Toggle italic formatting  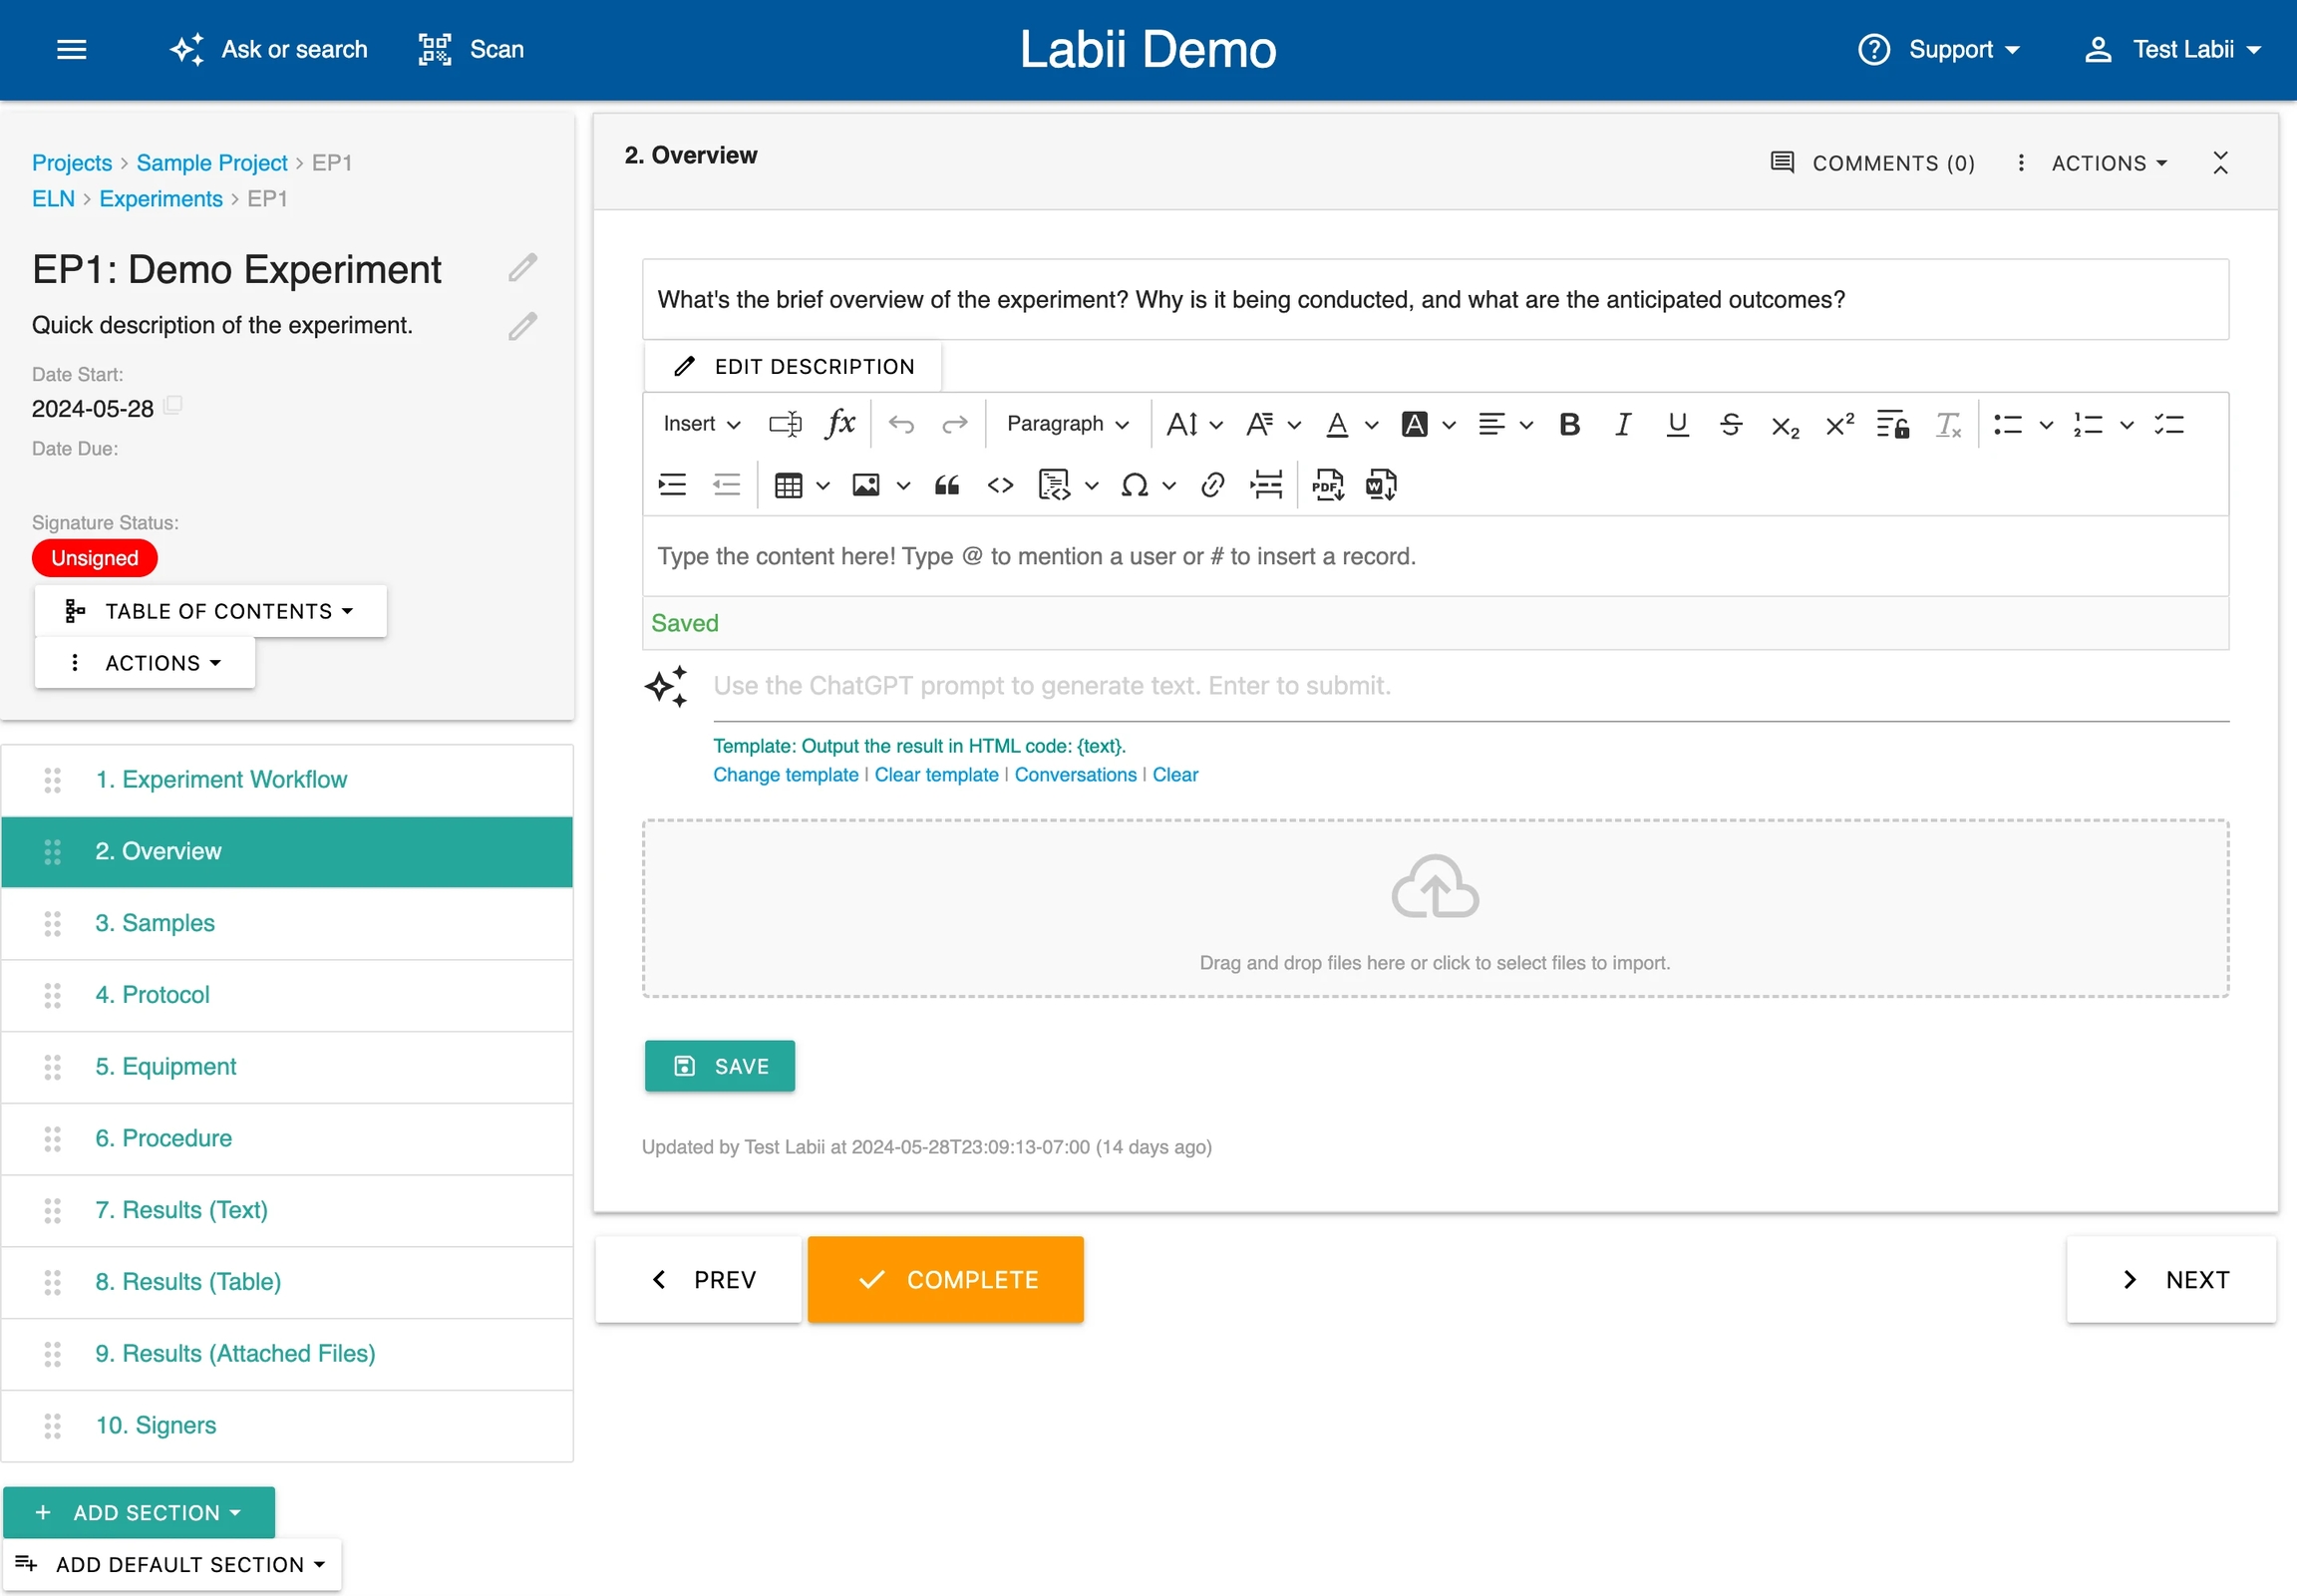tap(1623, 424)
